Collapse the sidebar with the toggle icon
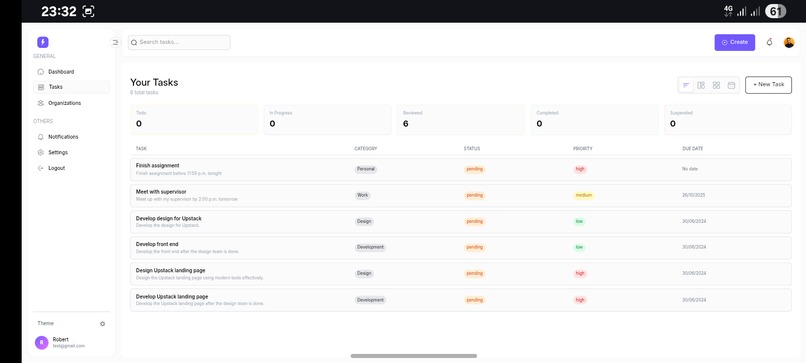Image resolution: width=806 pixels, height=363 pixels. (x=115, y=42)
